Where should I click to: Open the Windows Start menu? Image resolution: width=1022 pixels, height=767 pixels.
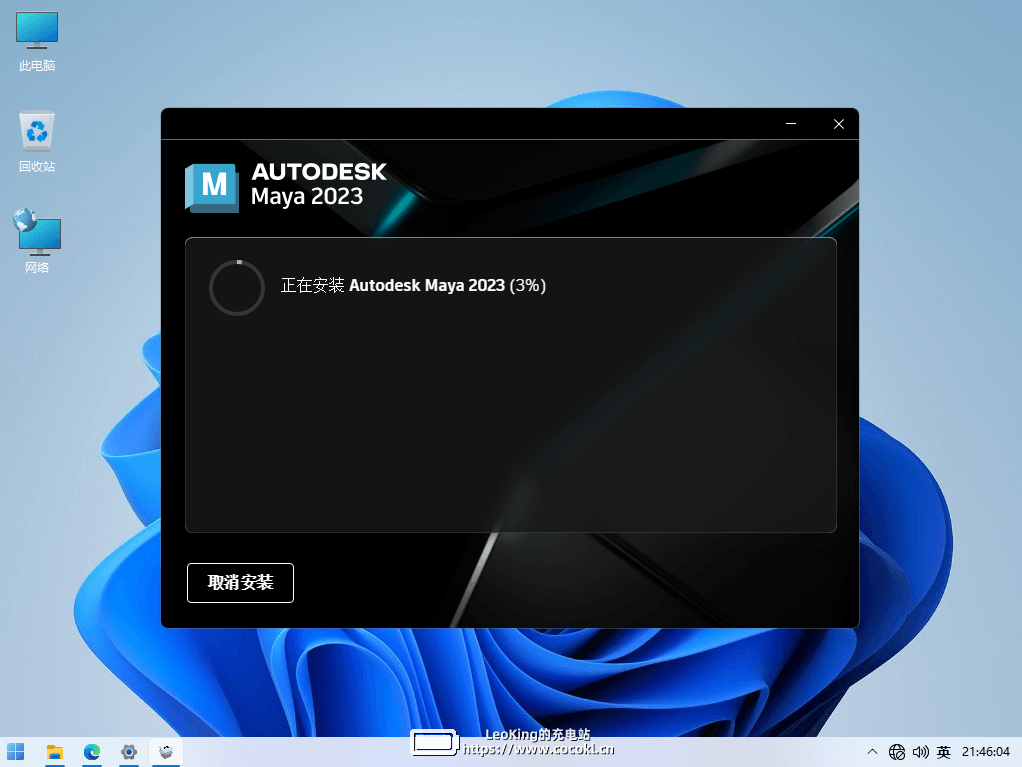point(16,752)
